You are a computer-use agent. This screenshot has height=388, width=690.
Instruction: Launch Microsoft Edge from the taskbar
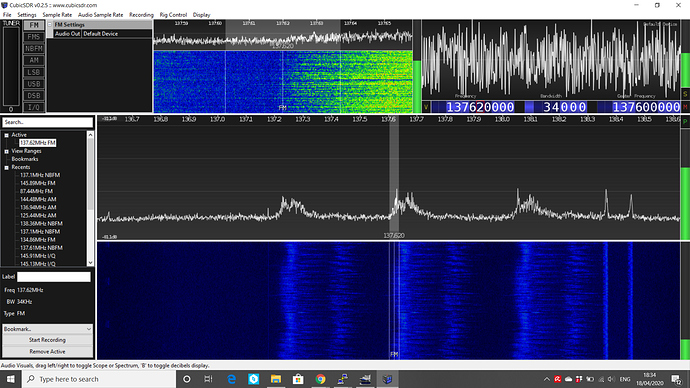231,379
